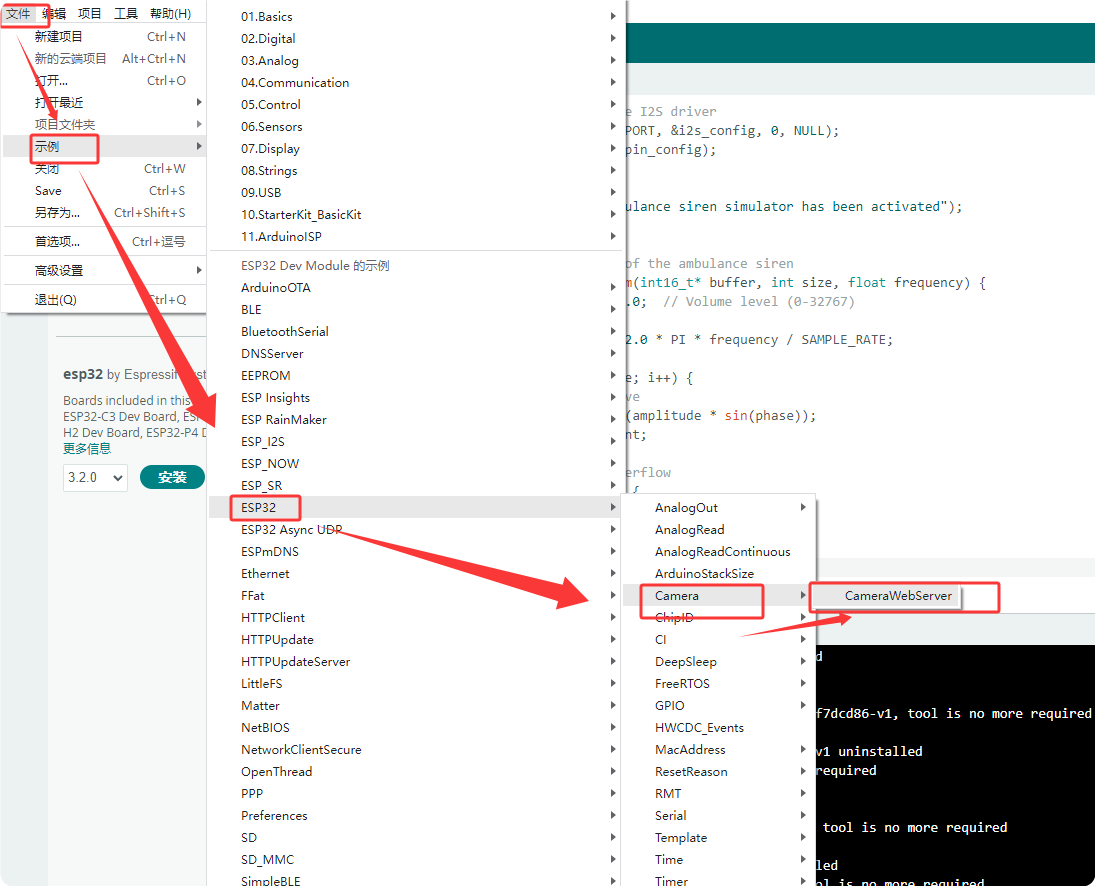The image size is (1095, 886).
Task: Select 另存为... menu entry
Action: tap(105, 212)
